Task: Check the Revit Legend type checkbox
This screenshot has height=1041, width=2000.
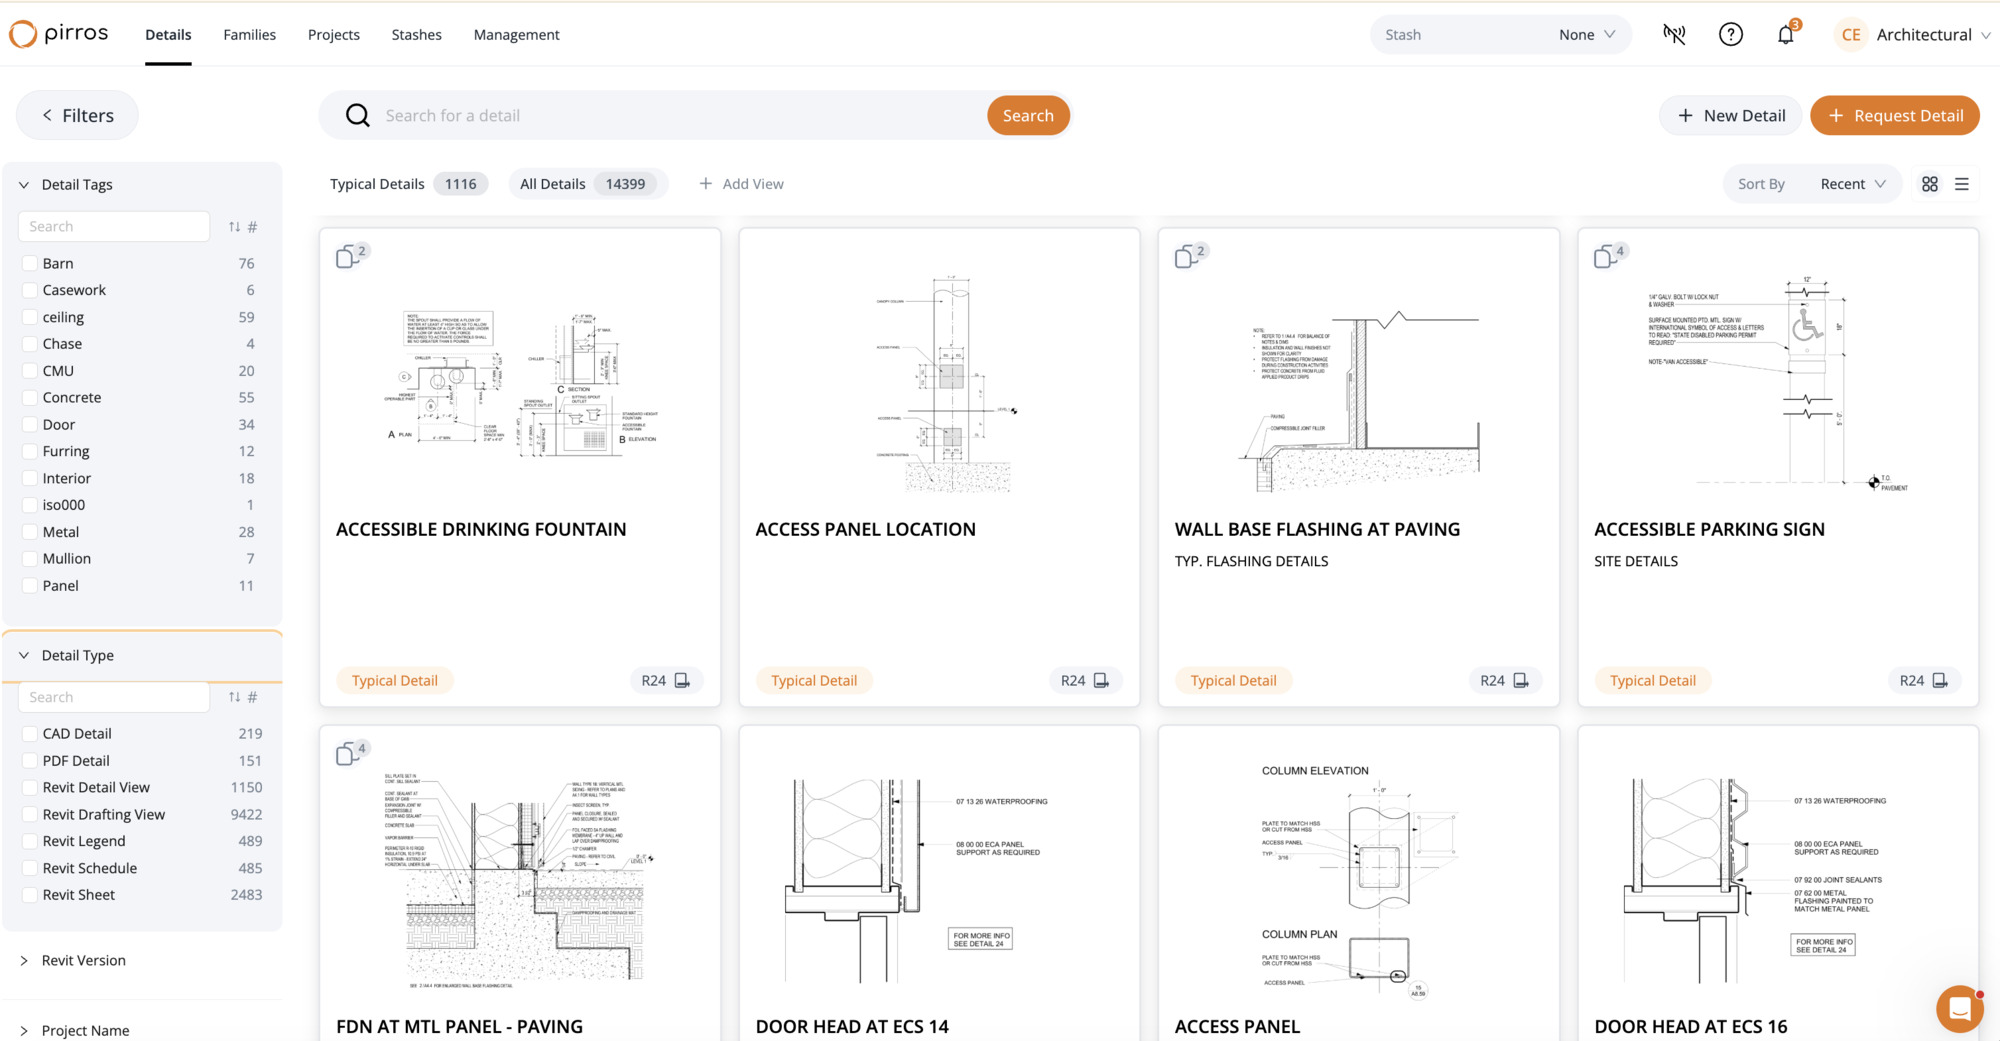Action: 29,842
